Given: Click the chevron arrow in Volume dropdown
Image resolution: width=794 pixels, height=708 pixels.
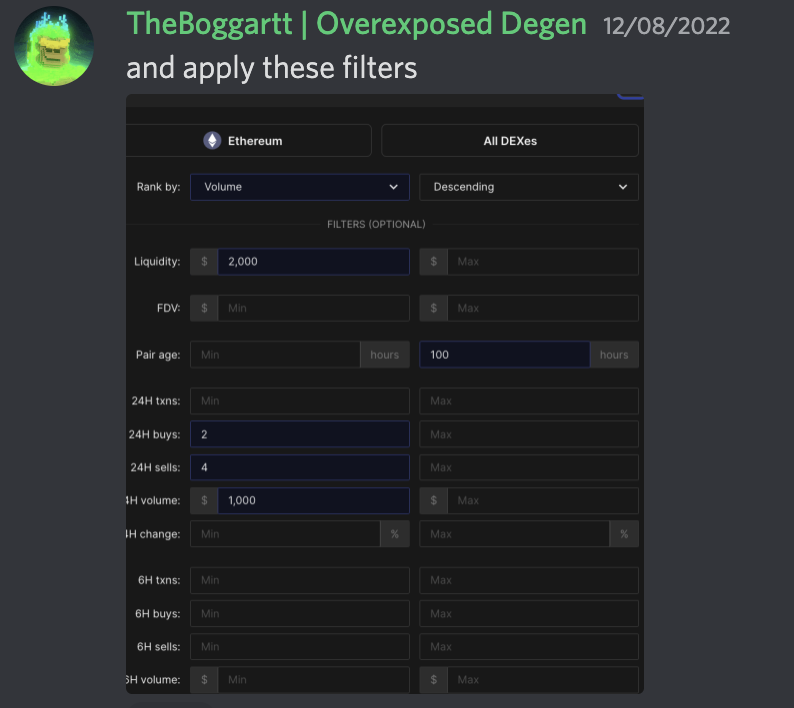Looking at the screenshot, I should click(393, 187).
